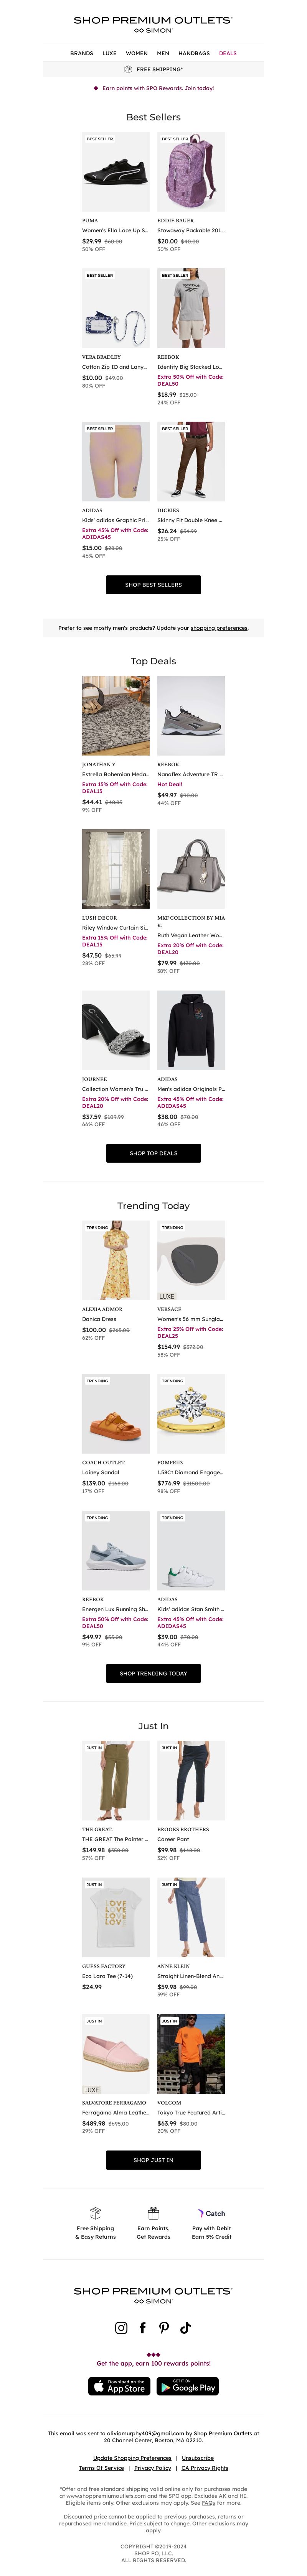Open the shopping preferences link
The width and height of the screenshot is (307, 2576).
219,628
